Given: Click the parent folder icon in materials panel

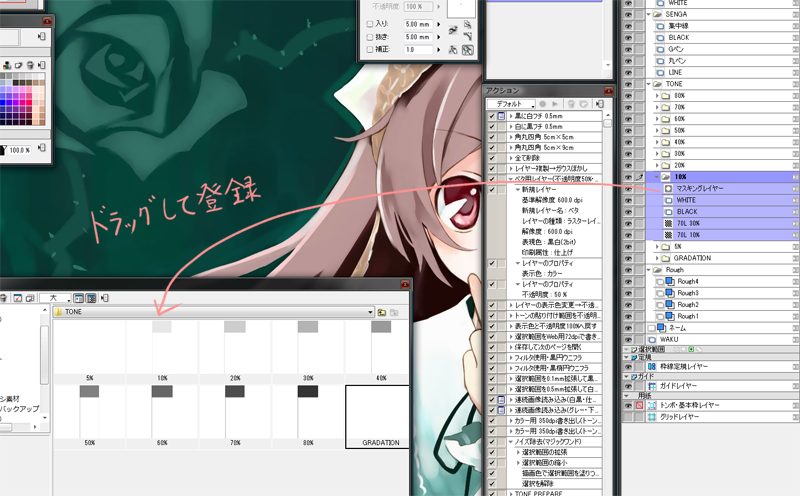Looking at the screenshot, I should [x=382, y=312].
